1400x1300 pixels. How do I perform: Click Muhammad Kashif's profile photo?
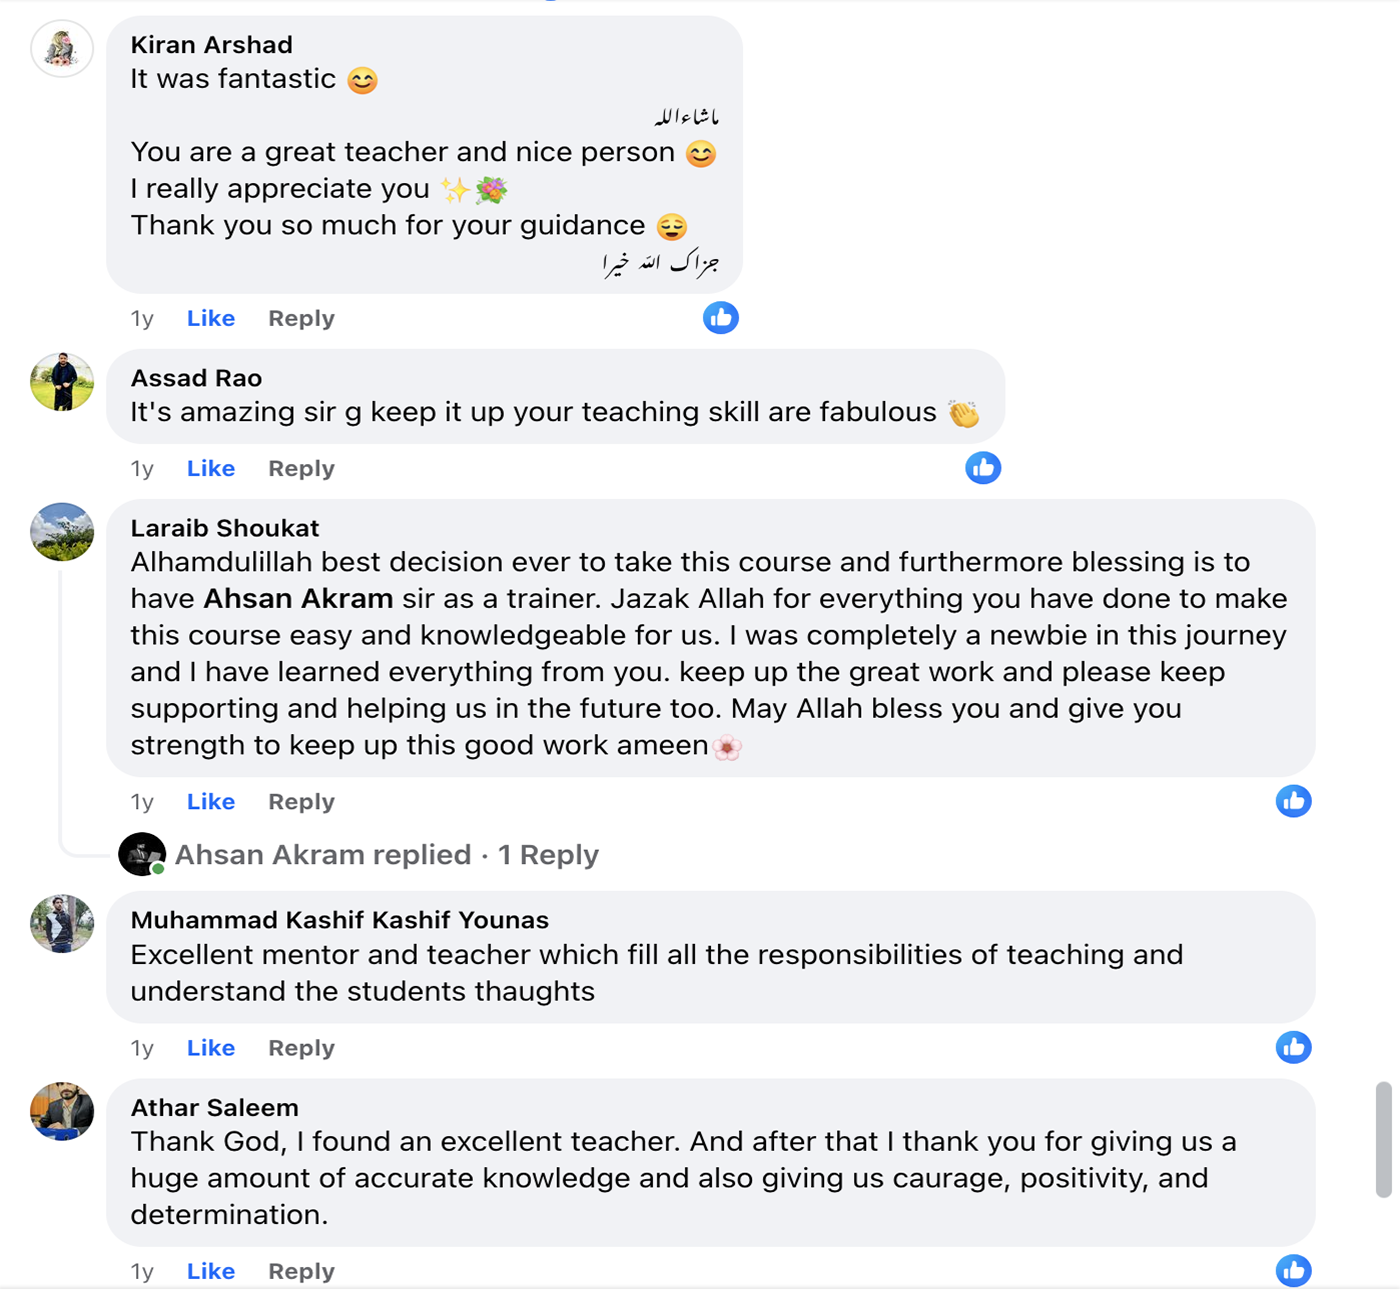pyautogui.click(x=62, y=923)
